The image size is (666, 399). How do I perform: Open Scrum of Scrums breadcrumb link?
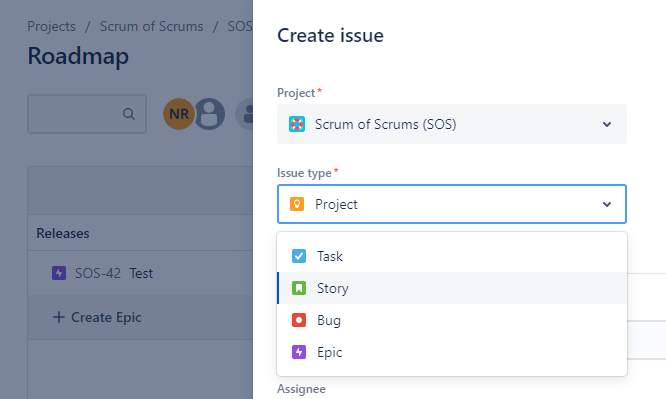(152, 26)
